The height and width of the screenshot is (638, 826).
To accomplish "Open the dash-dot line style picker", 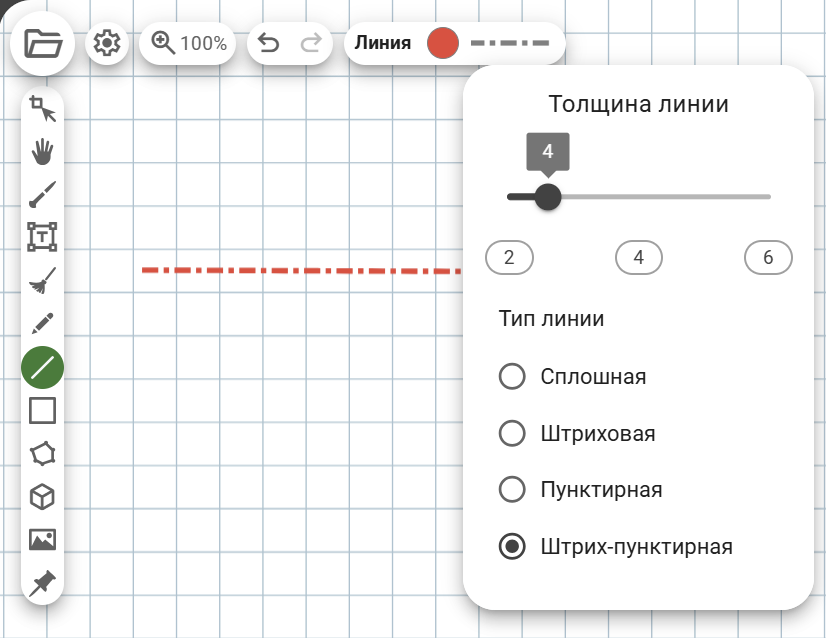I will [x=510, y=44].
